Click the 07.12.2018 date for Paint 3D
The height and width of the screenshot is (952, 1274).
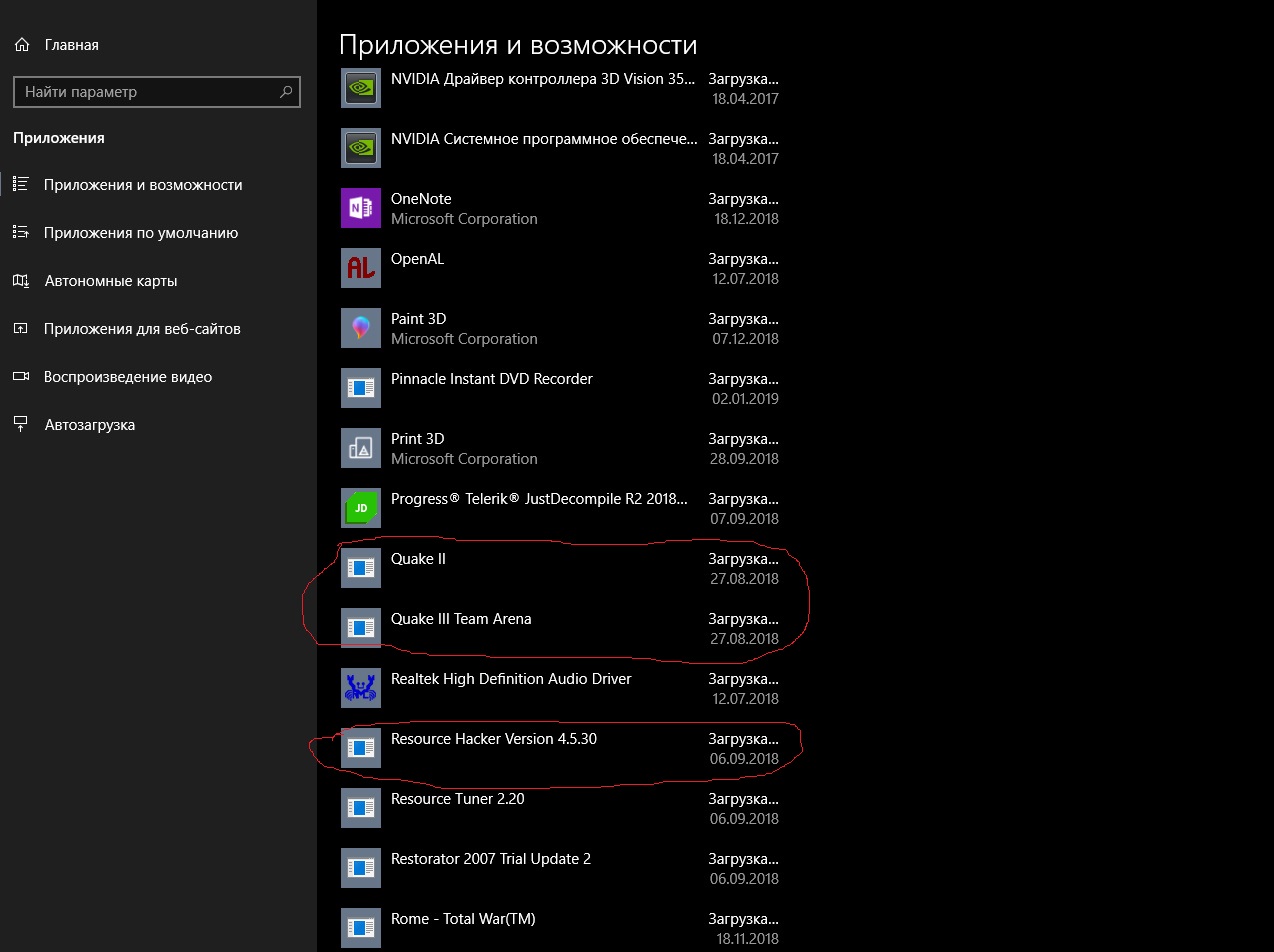(745, 339)
